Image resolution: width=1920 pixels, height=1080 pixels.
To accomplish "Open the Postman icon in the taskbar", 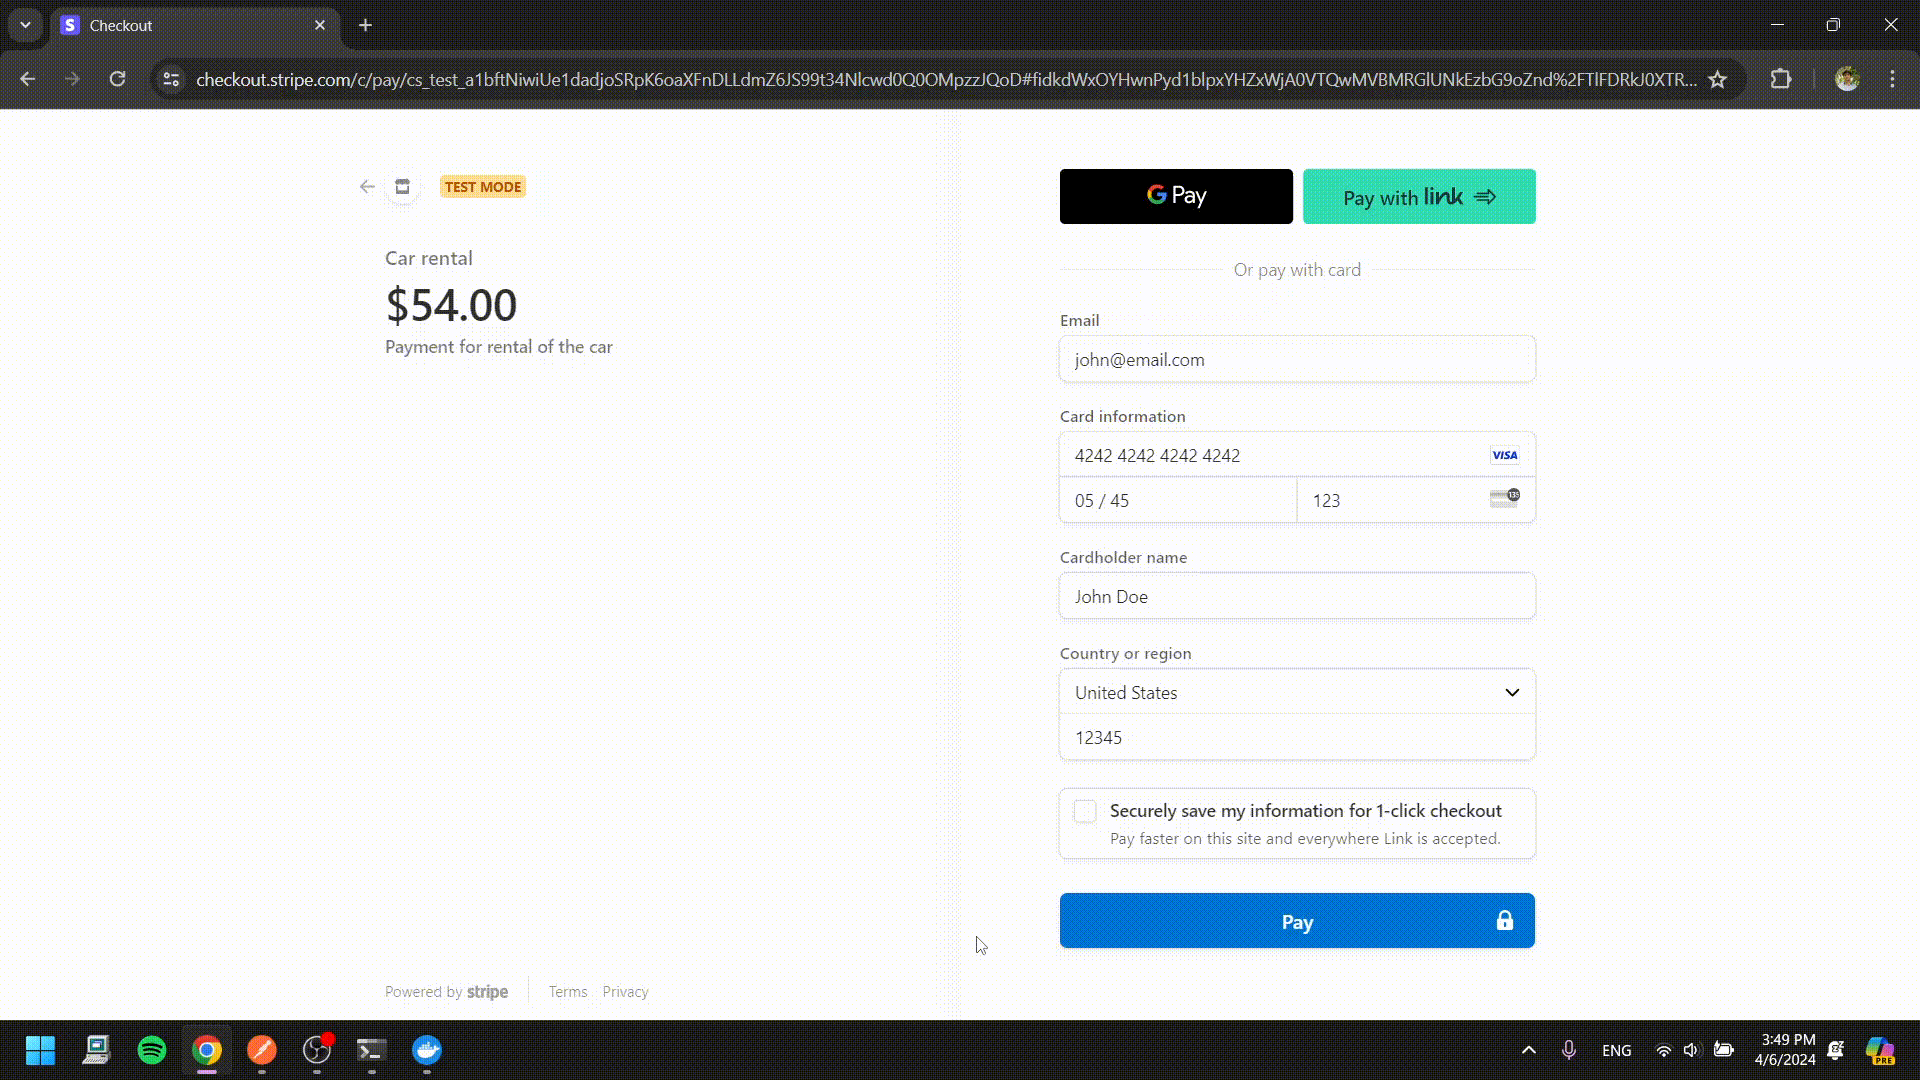I will pos(262,1050).
